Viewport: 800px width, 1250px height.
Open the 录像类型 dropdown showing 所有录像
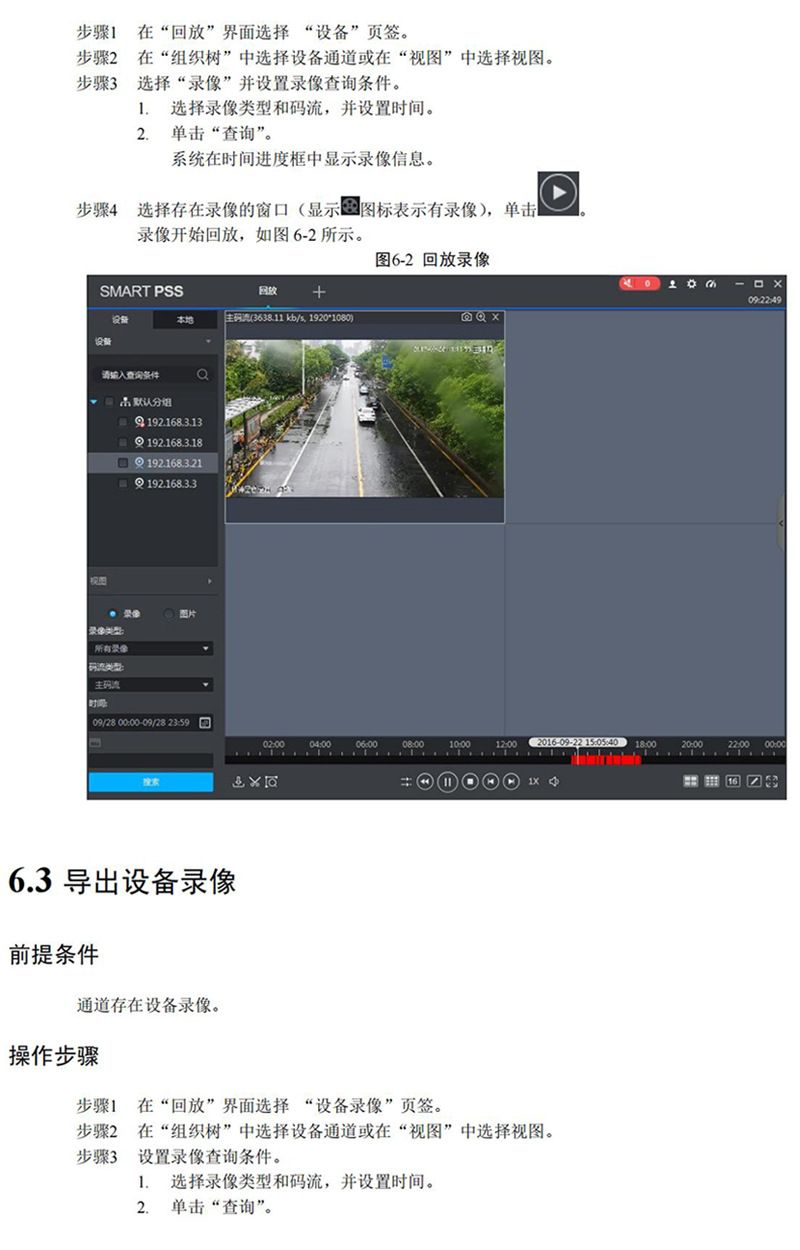tap(151, 648)
